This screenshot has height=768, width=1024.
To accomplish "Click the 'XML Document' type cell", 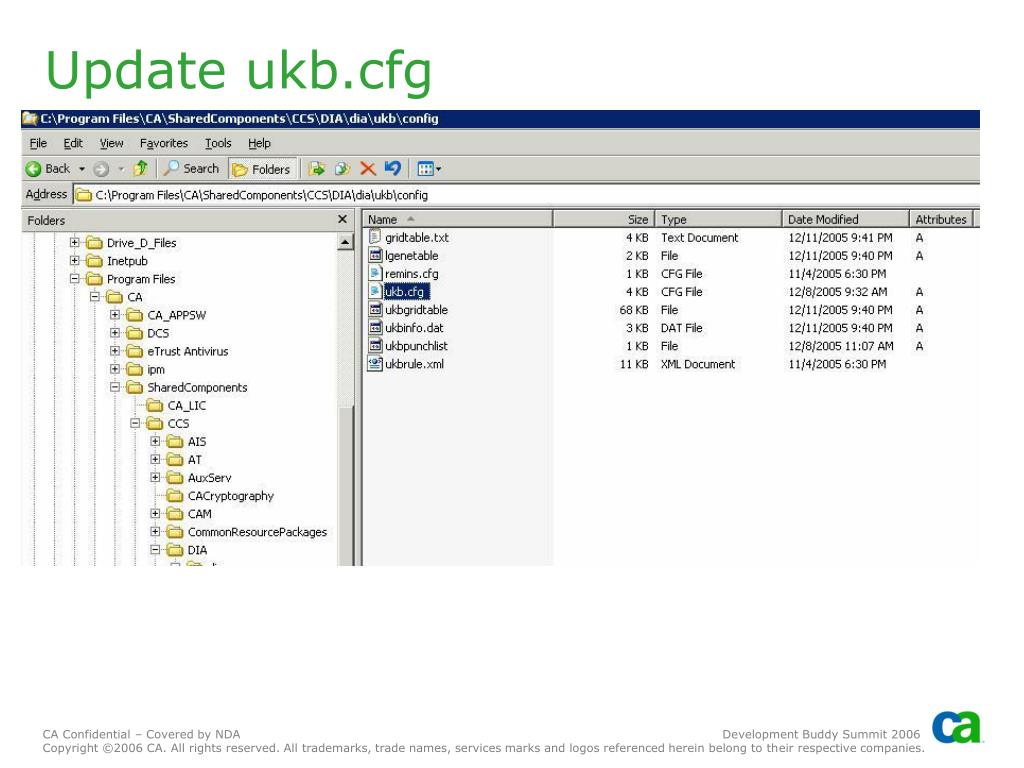I will (x=697, y=364).
